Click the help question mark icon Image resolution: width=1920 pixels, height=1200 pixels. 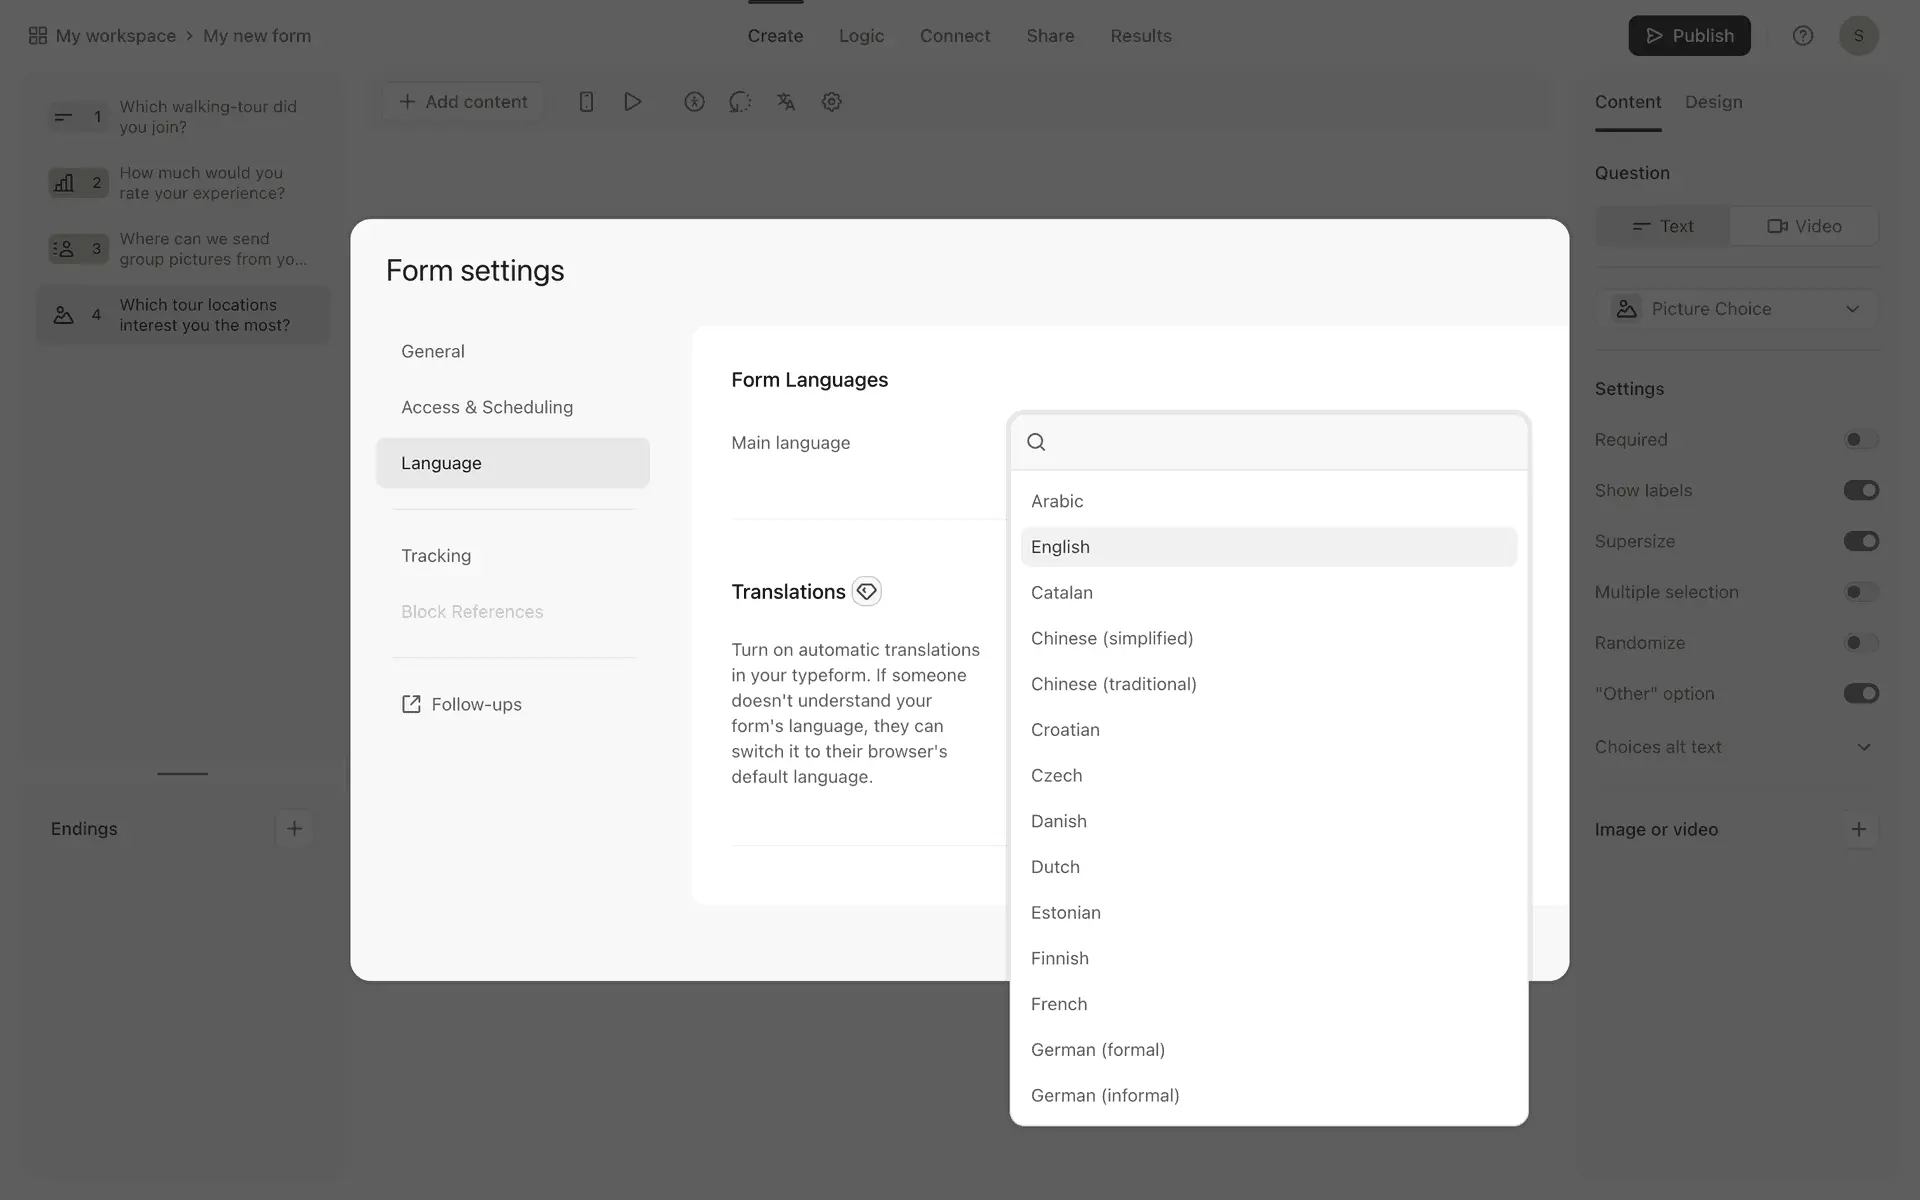click(1802, 36)
